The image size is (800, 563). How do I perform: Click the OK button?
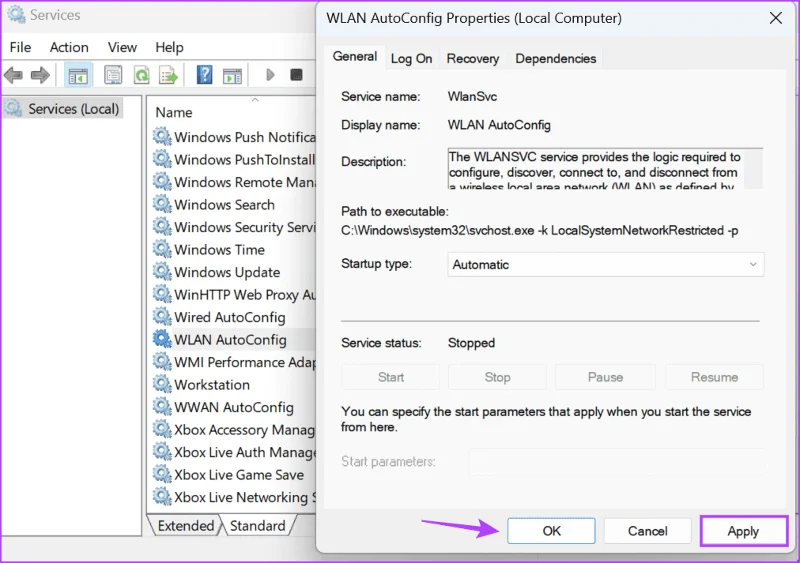(x=551, y=531)
